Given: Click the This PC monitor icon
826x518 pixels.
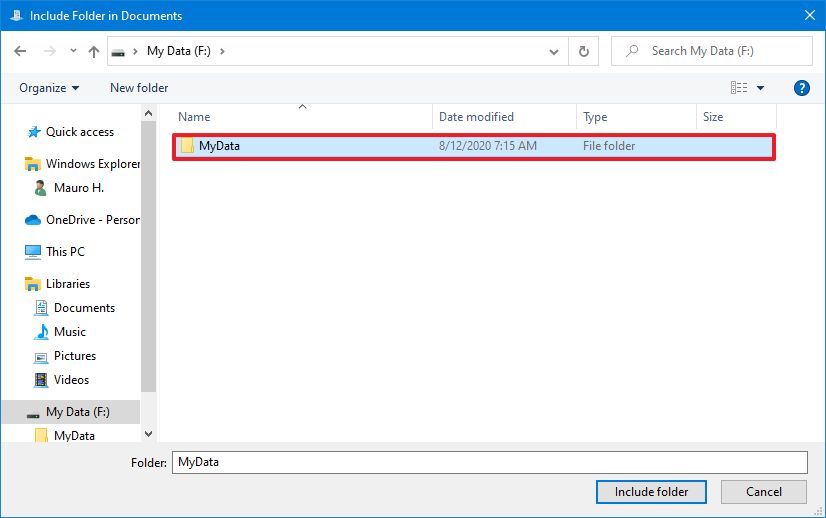Looking at the screenshot, I should pos(33,252).
